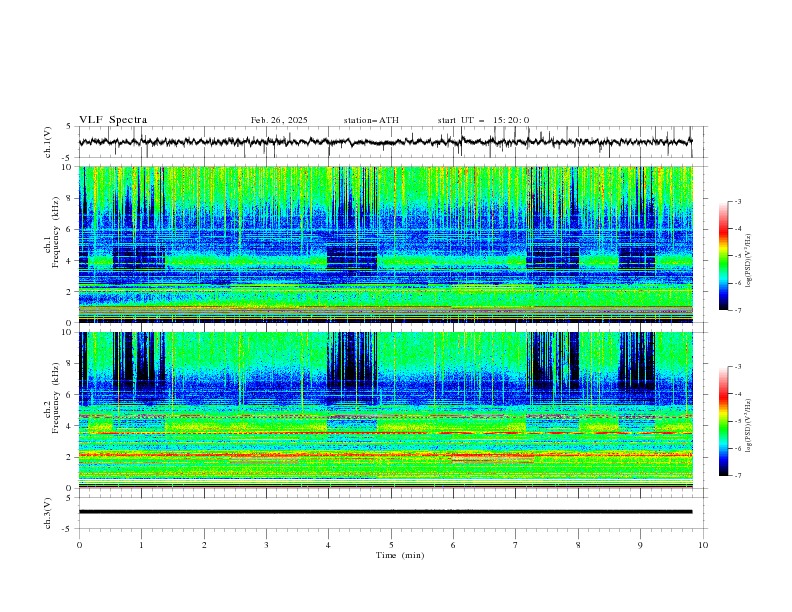792x612 pixels.
Task: Click the time axis tick label "2"
Action: 204,545
